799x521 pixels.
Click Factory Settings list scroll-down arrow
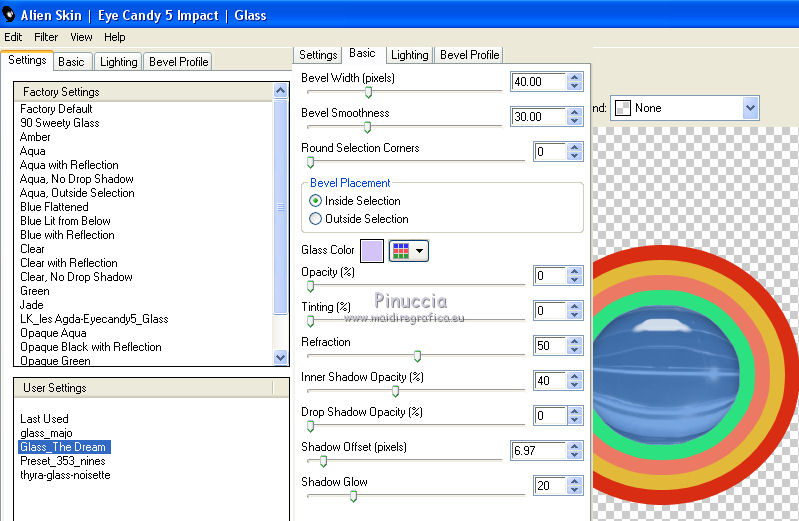coord(280,357)
